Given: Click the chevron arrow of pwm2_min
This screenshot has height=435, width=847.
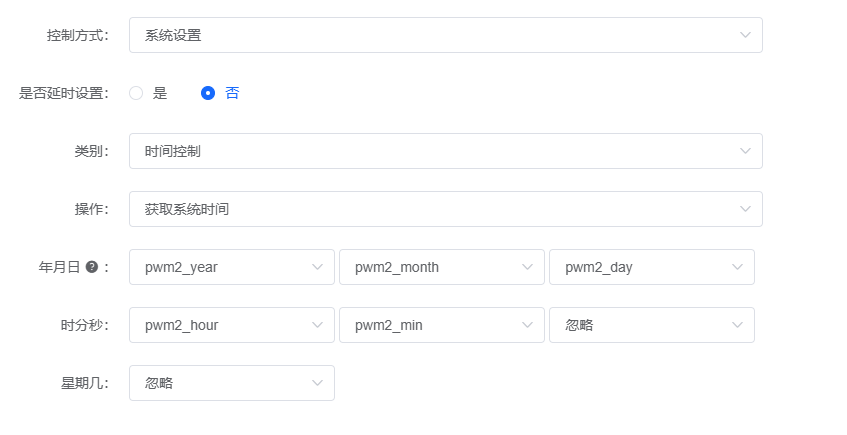Looking at the screenshot, I should point(527,325).
